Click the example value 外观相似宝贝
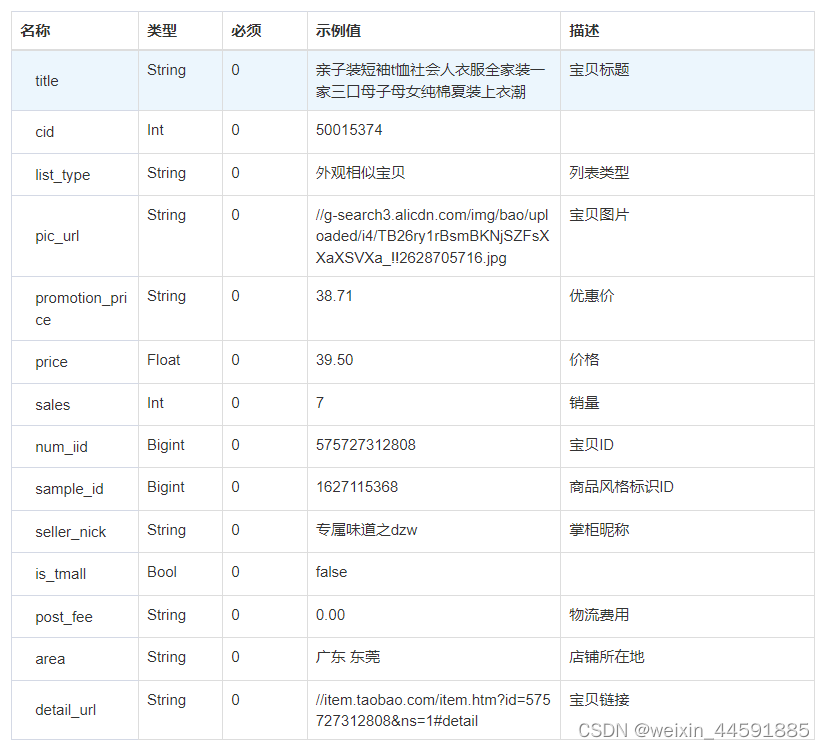 point(360,173)
